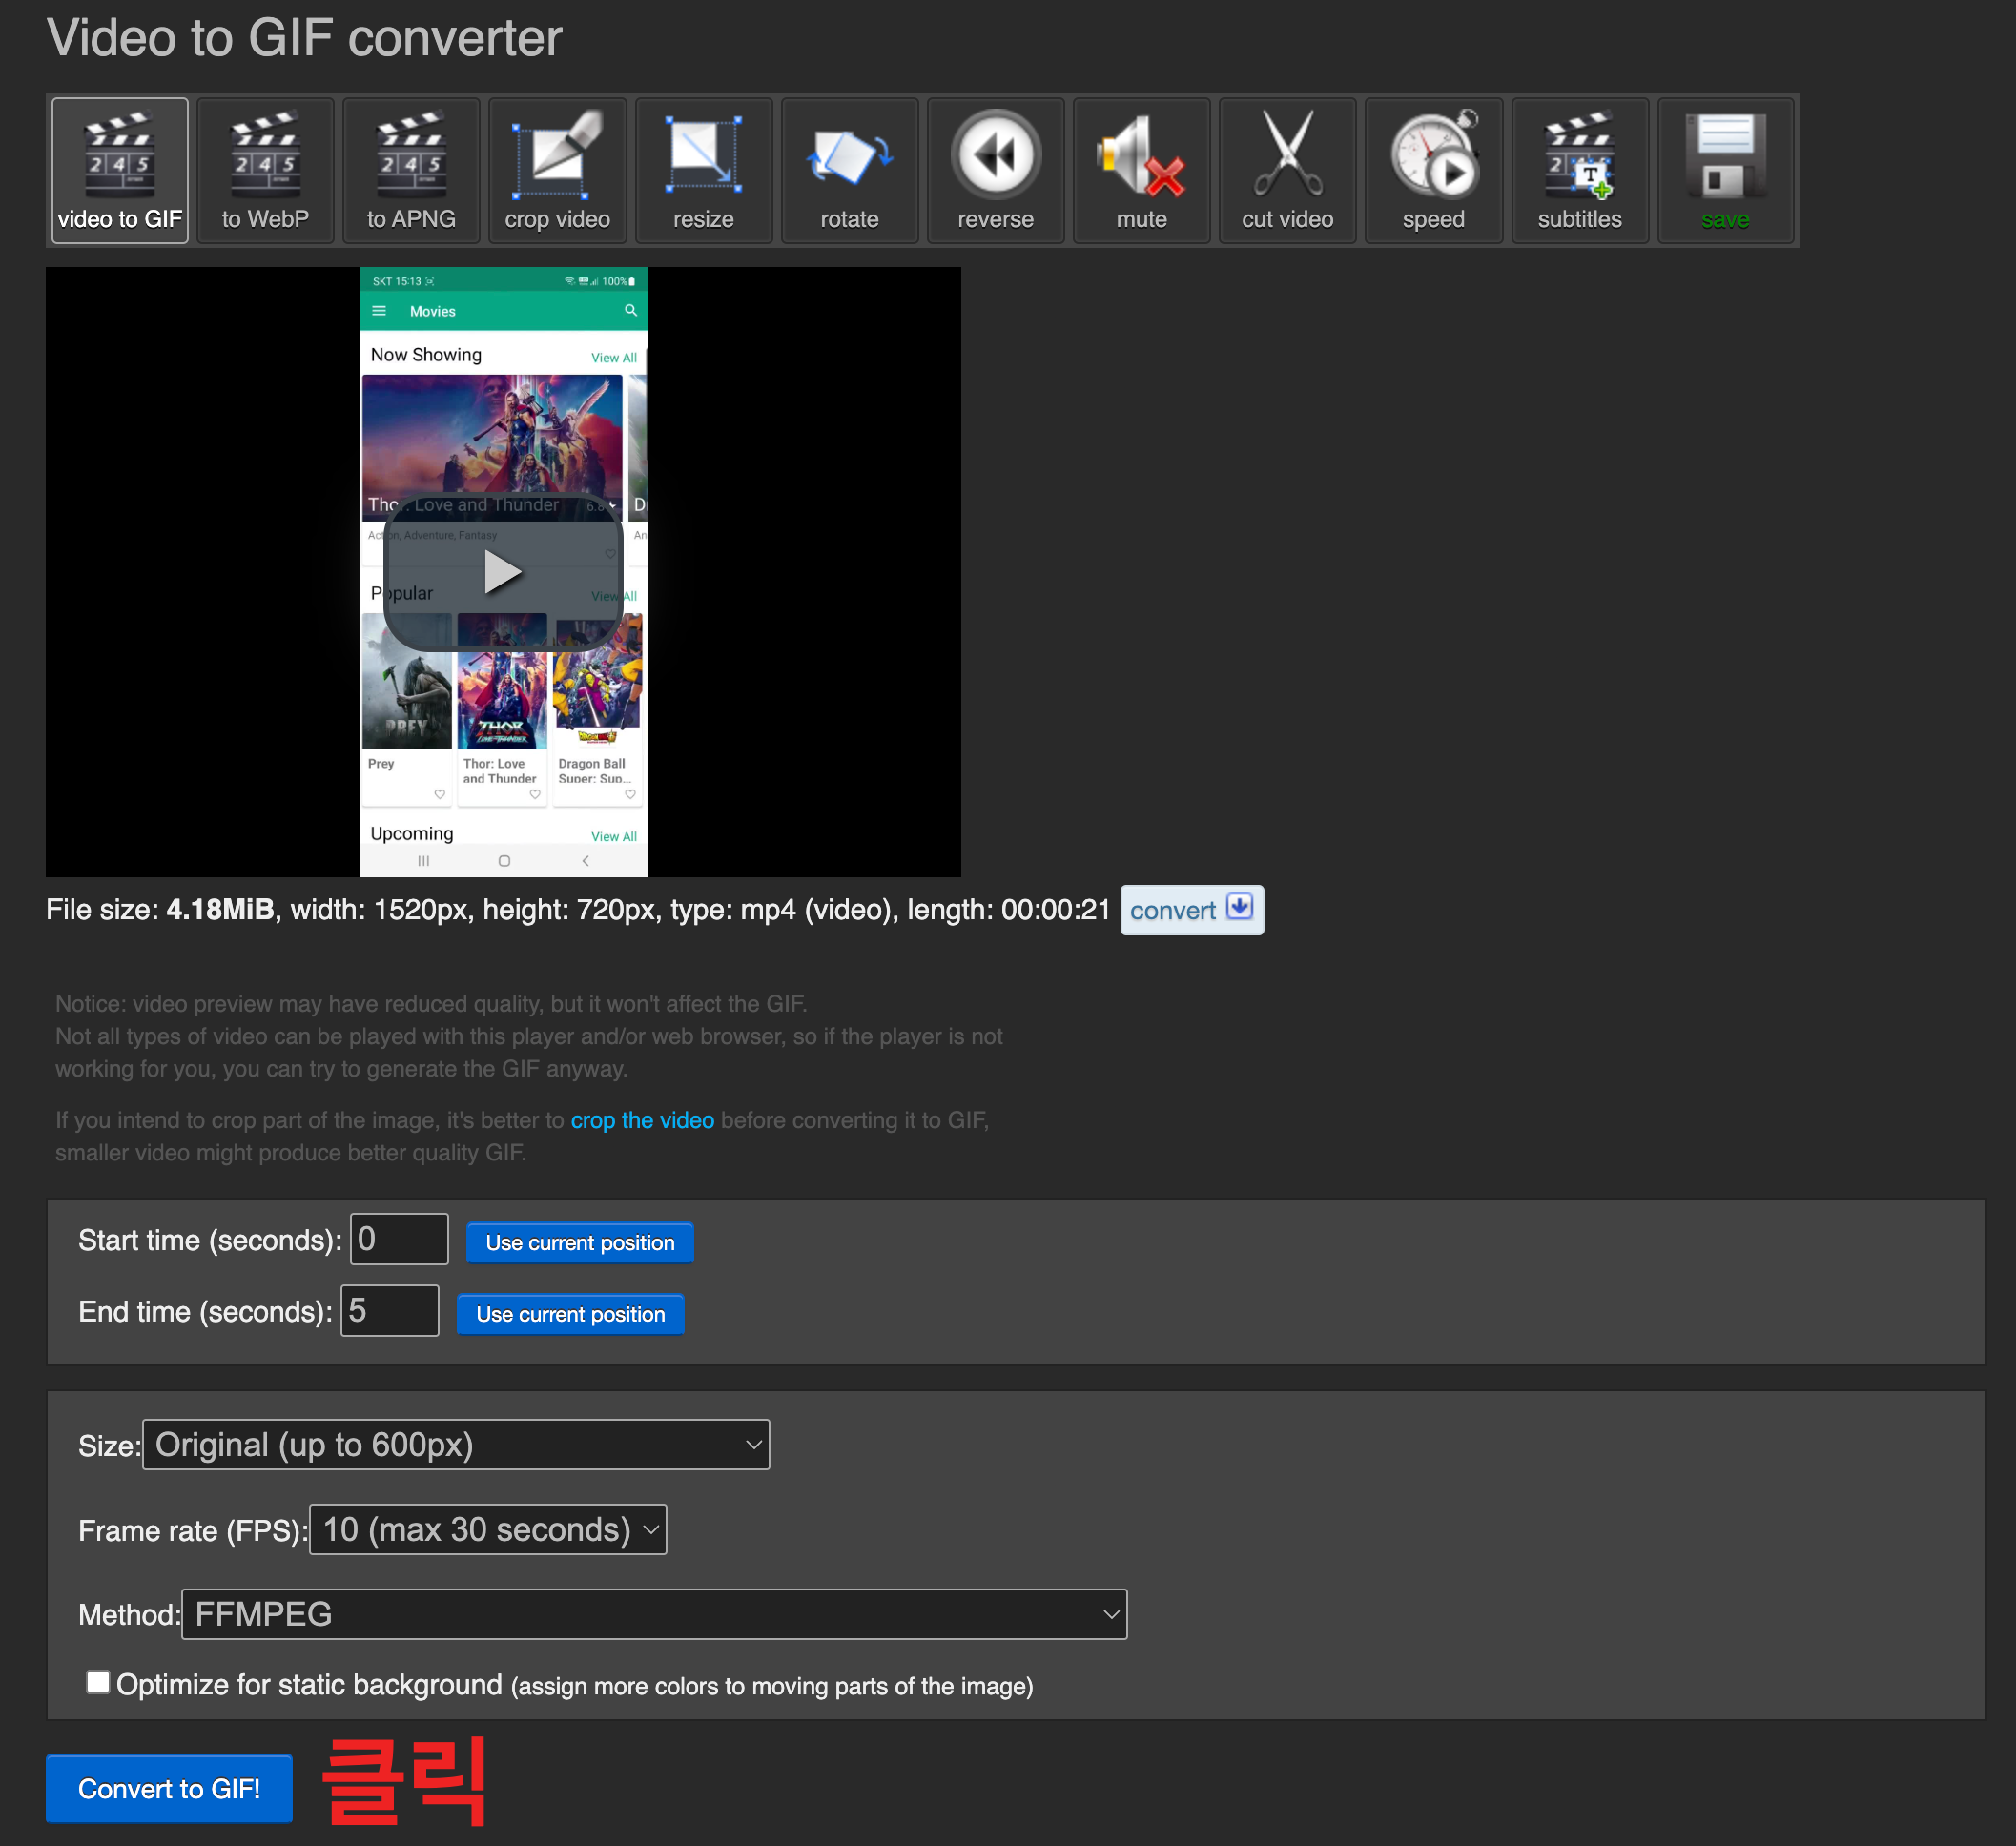This screenshot has height=1846, width=2016.
Task: Open the rotate video tool
Action: [x=849, y=170]
